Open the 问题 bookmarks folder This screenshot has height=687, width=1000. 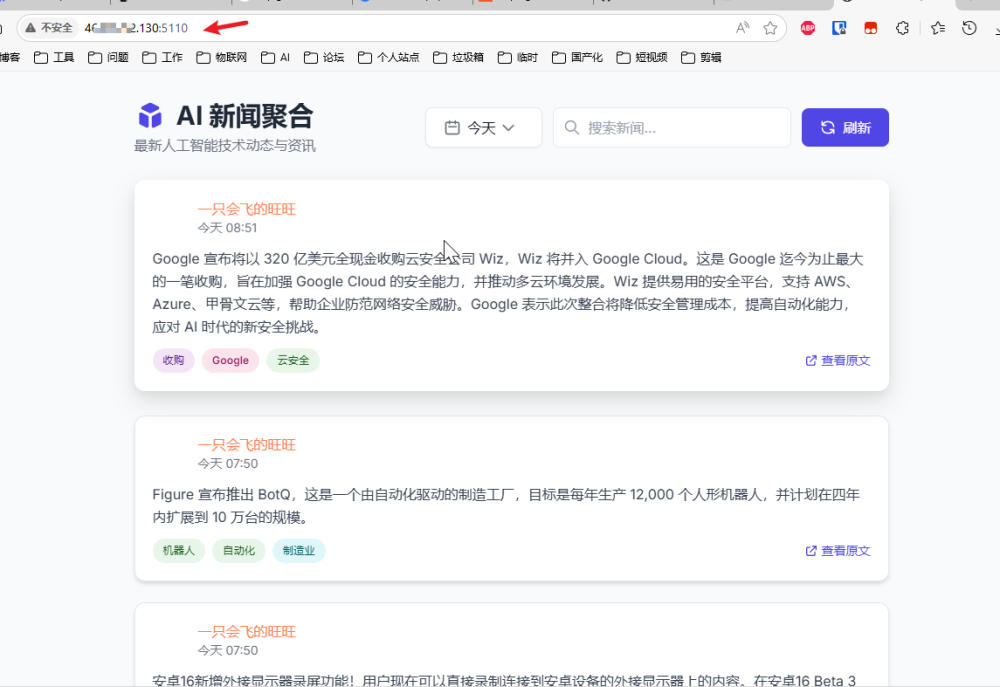click(108, 57)
